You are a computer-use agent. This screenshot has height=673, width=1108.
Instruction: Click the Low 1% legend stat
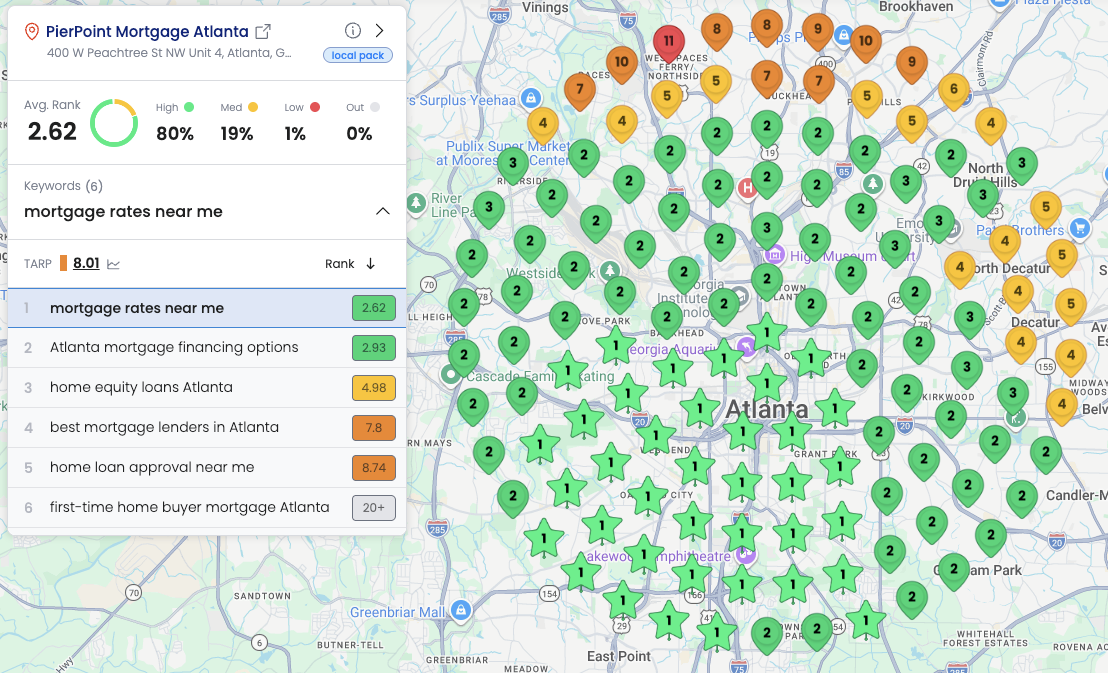point(301,122)
